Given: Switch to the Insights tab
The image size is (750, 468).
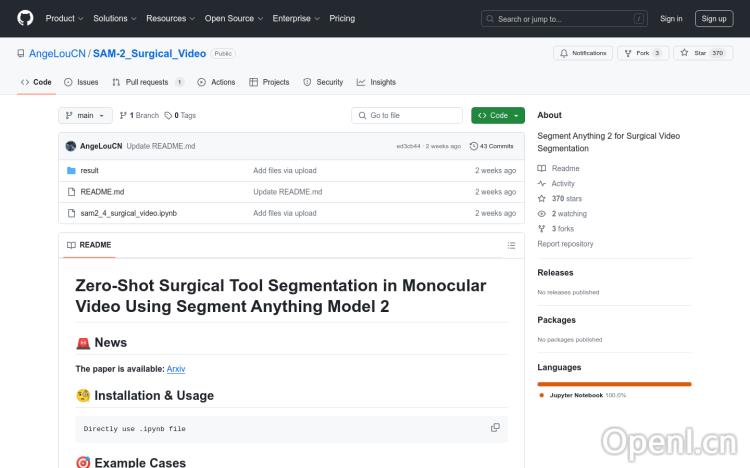Looking at the screenshot, I should [x=376, y=82].
